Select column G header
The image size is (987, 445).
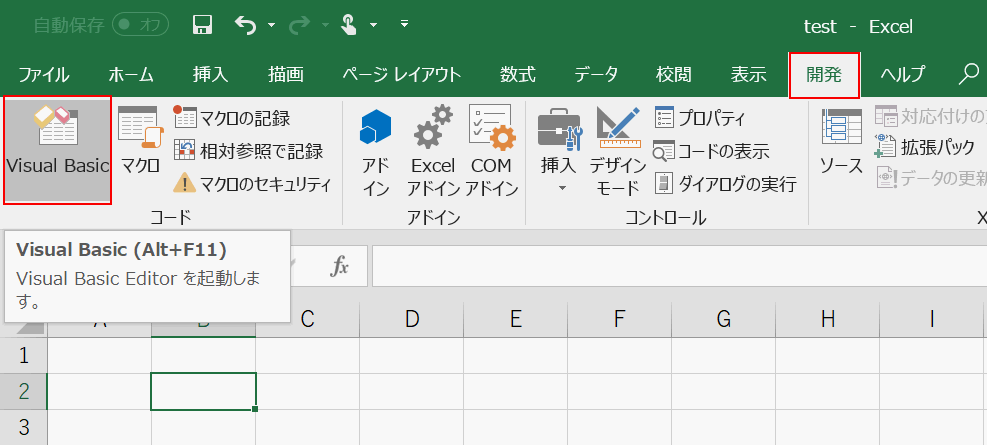pyautogui.click(x=724, y=320)
